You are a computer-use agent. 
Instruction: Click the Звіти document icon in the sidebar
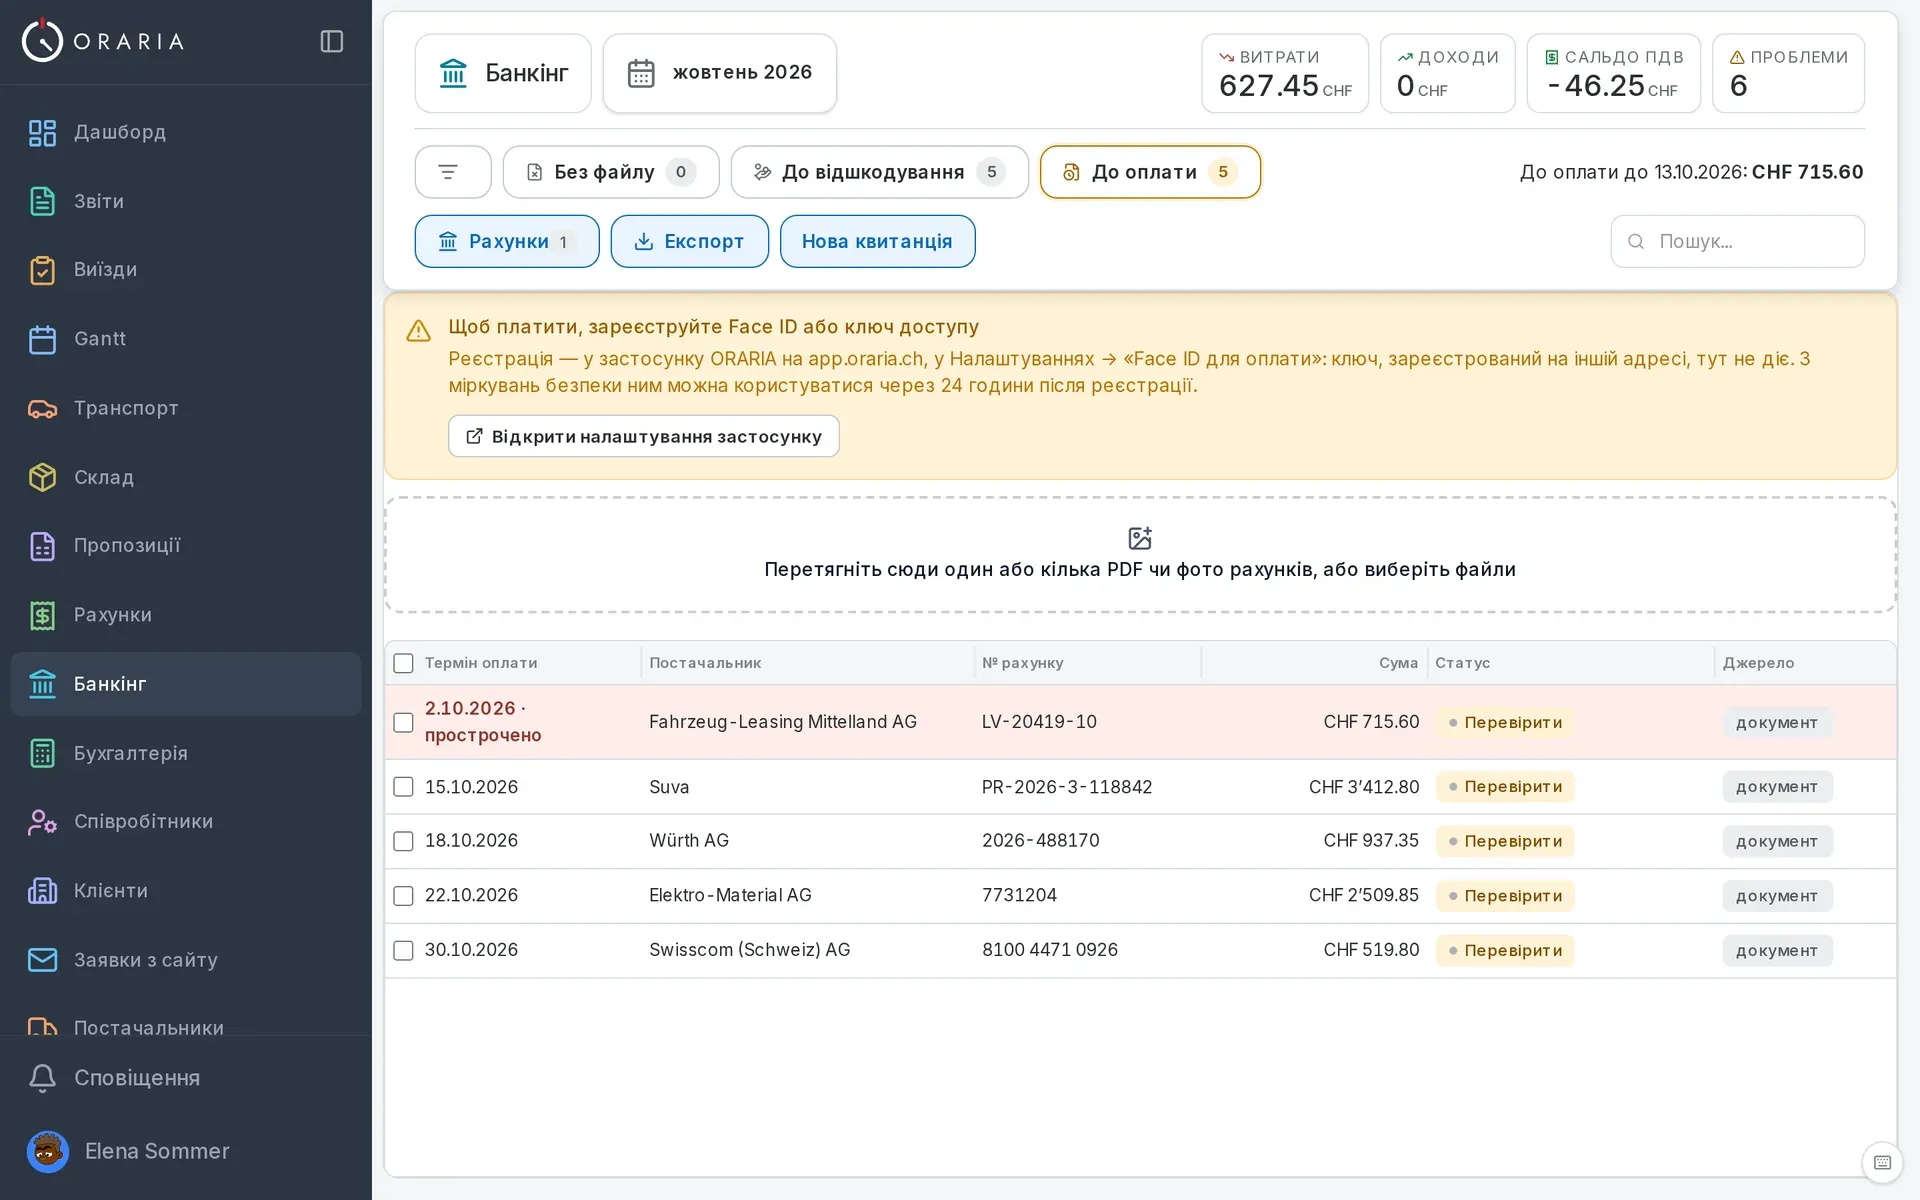coord(42,201)
